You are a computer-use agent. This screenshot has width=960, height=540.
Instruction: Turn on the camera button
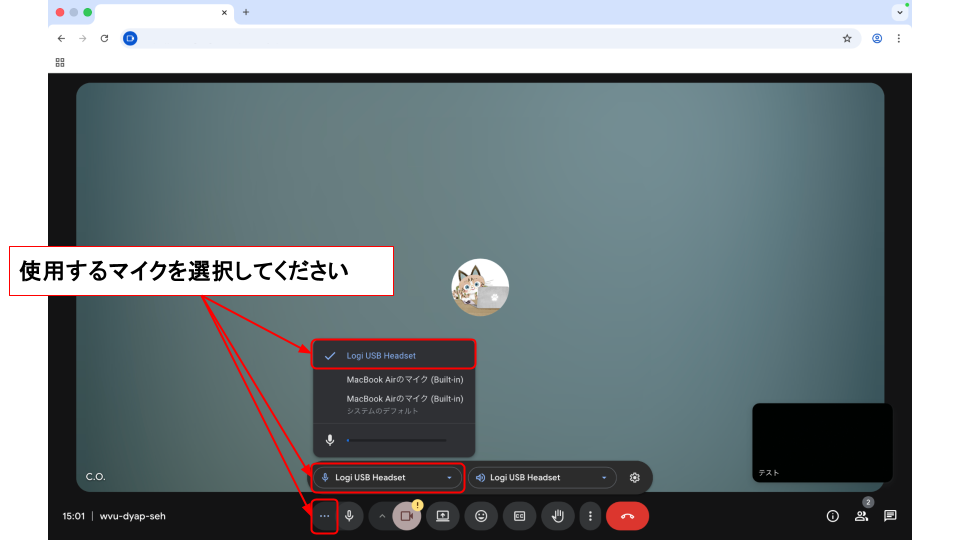point(406,516)
